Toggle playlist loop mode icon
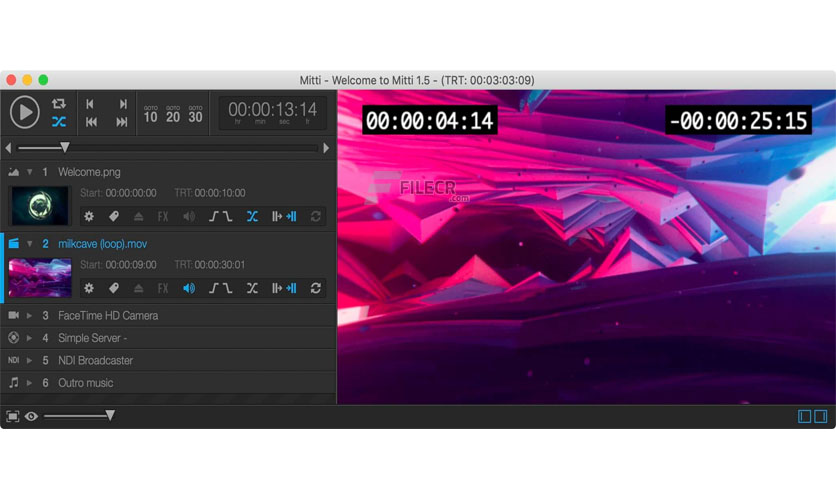836x484 pixels. 59,103
